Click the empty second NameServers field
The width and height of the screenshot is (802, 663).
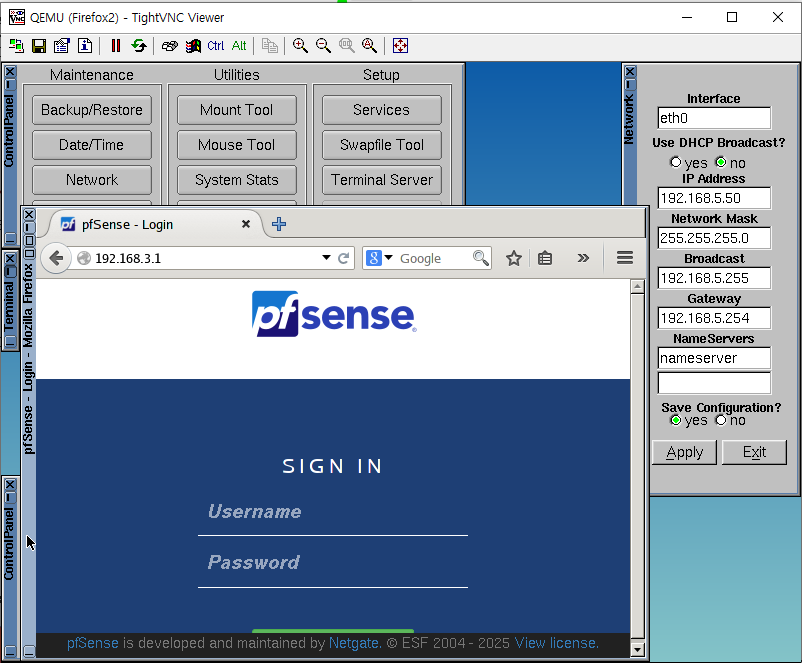[714, 383]
